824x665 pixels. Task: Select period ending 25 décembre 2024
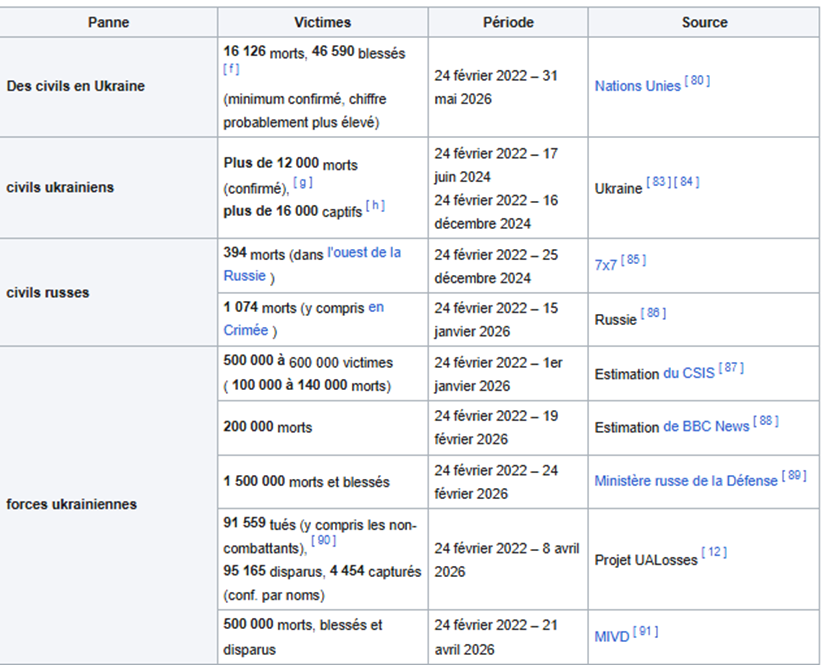pyautogui.click(x=496, y=266)
